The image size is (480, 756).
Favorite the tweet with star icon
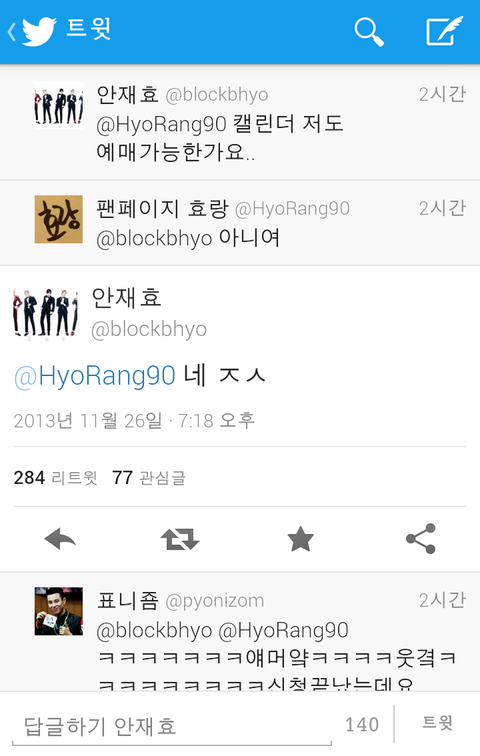[x=300, y=539]
